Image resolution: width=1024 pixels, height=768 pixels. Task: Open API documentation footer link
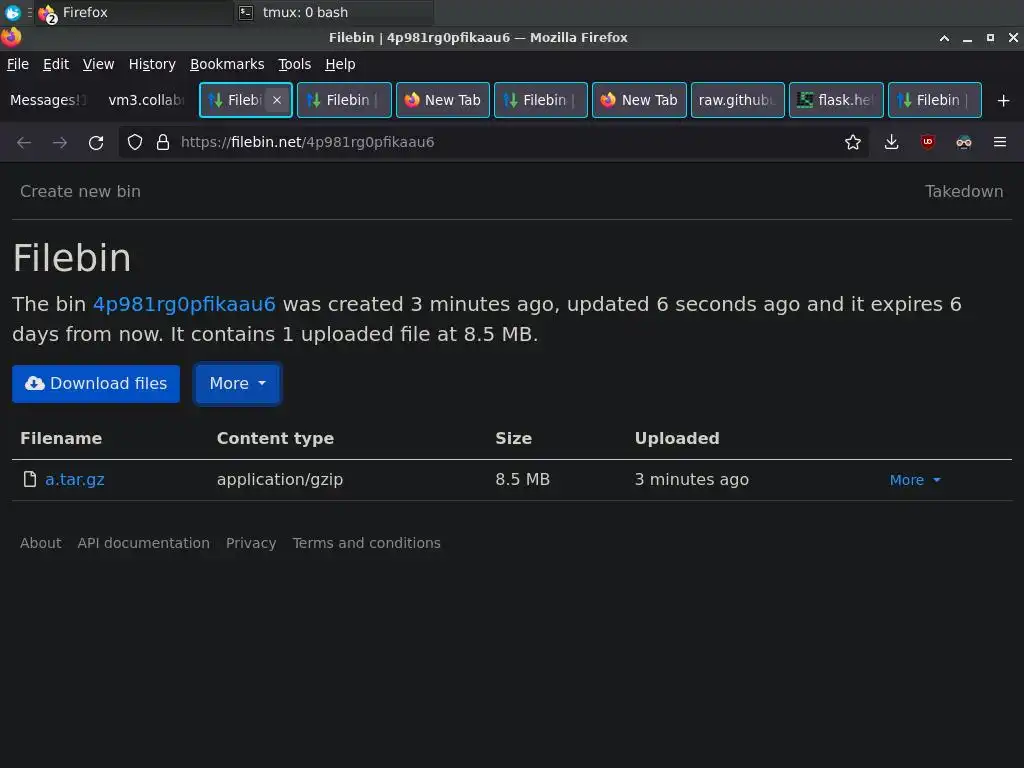(144, 543)
